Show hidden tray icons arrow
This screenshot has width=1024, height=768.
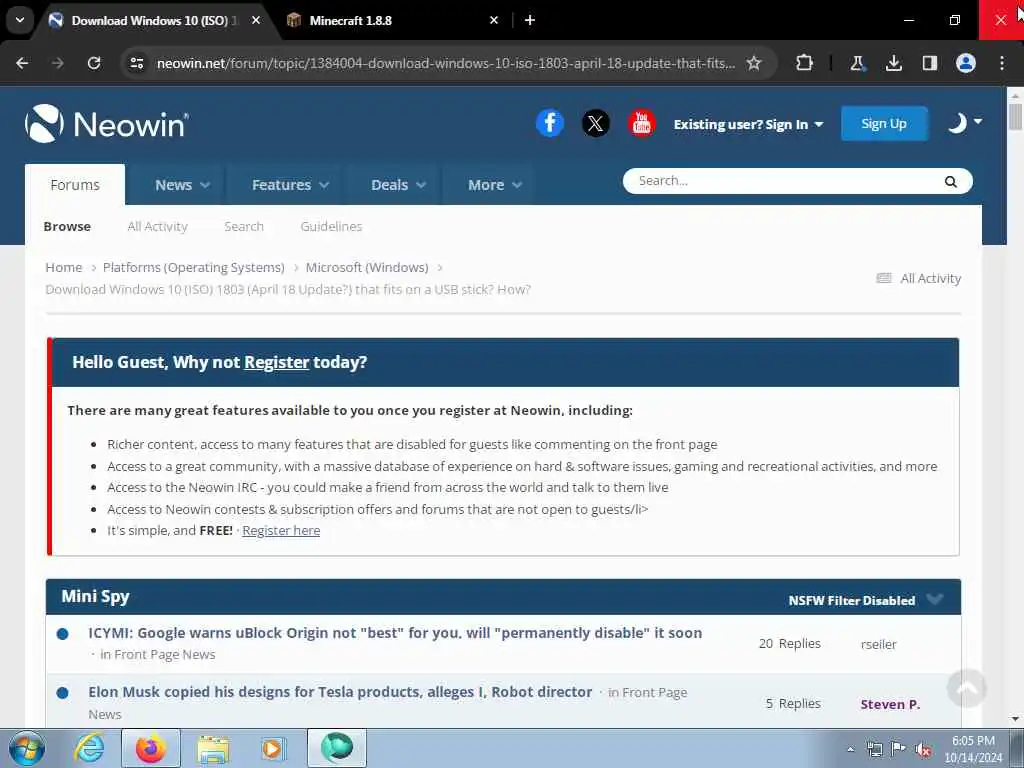pyautogui.click(x=850, y=750)
